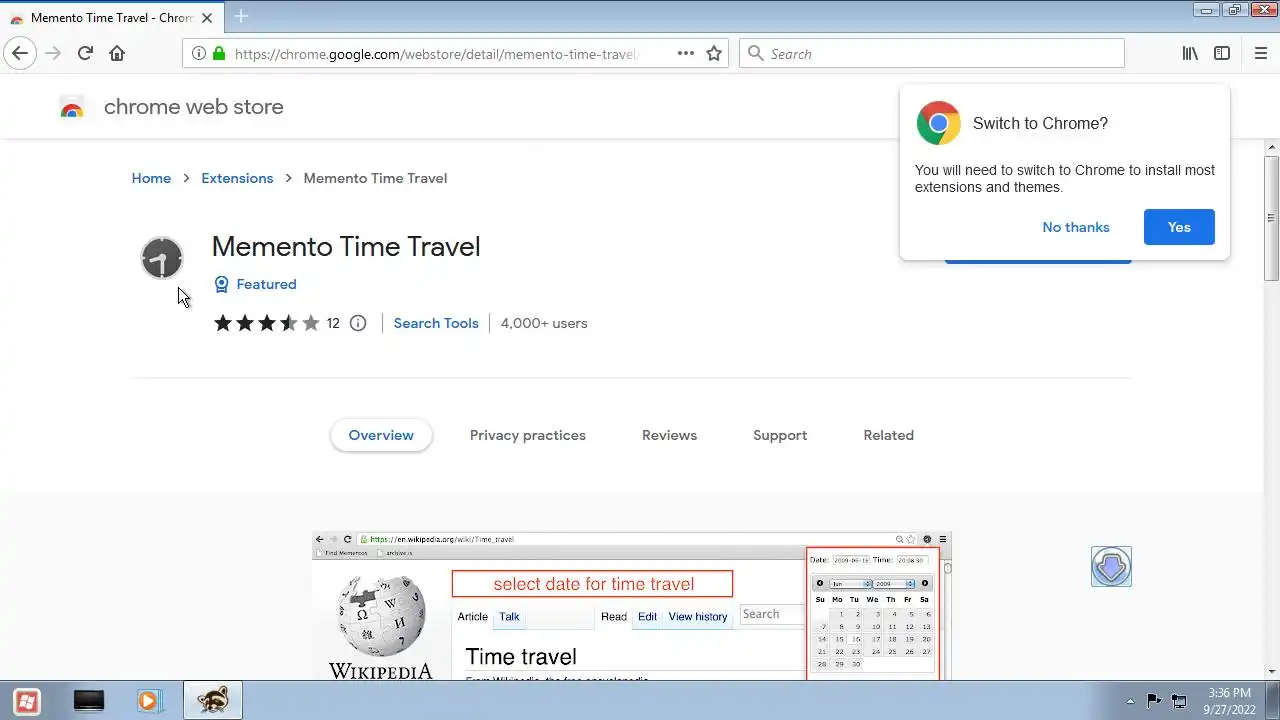Click the Chrome logo in popup
This screenshot has height=720, width=1280.
938,123
